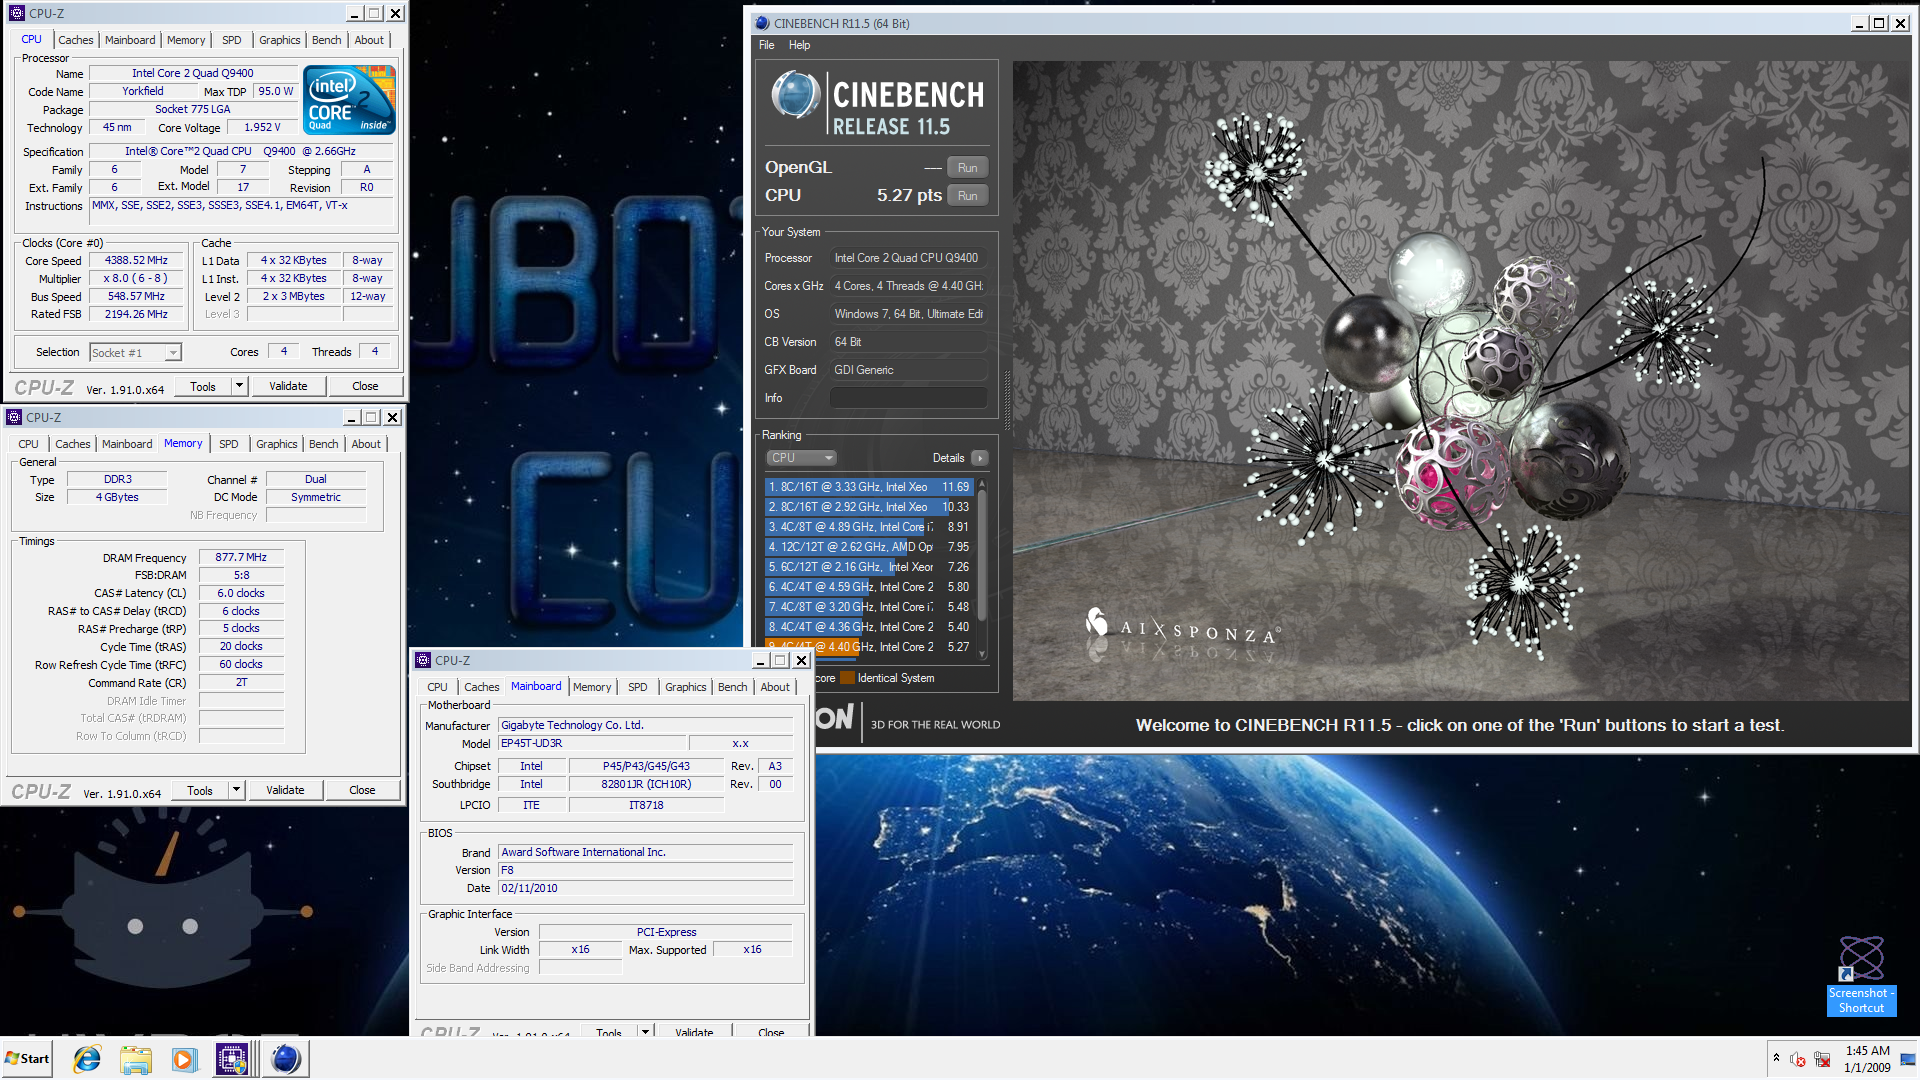Image resolution: width=1920 pixels, height=1080 pixels.
Task: Open the Help menu in Cinebench
Action: tap(799, 45)
